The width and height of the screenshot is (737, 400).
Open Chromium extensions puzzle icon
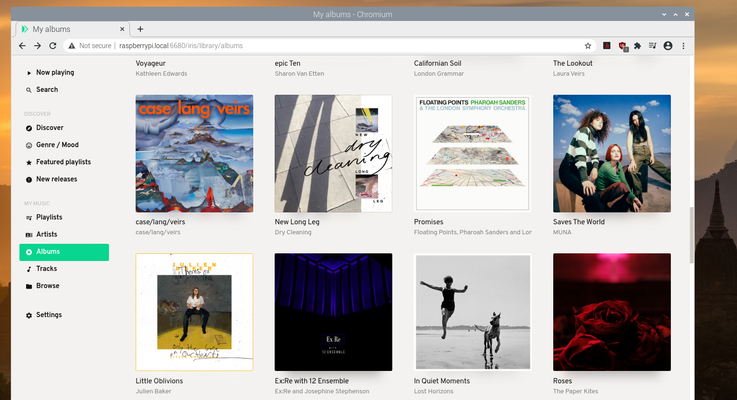click(637, 46)
